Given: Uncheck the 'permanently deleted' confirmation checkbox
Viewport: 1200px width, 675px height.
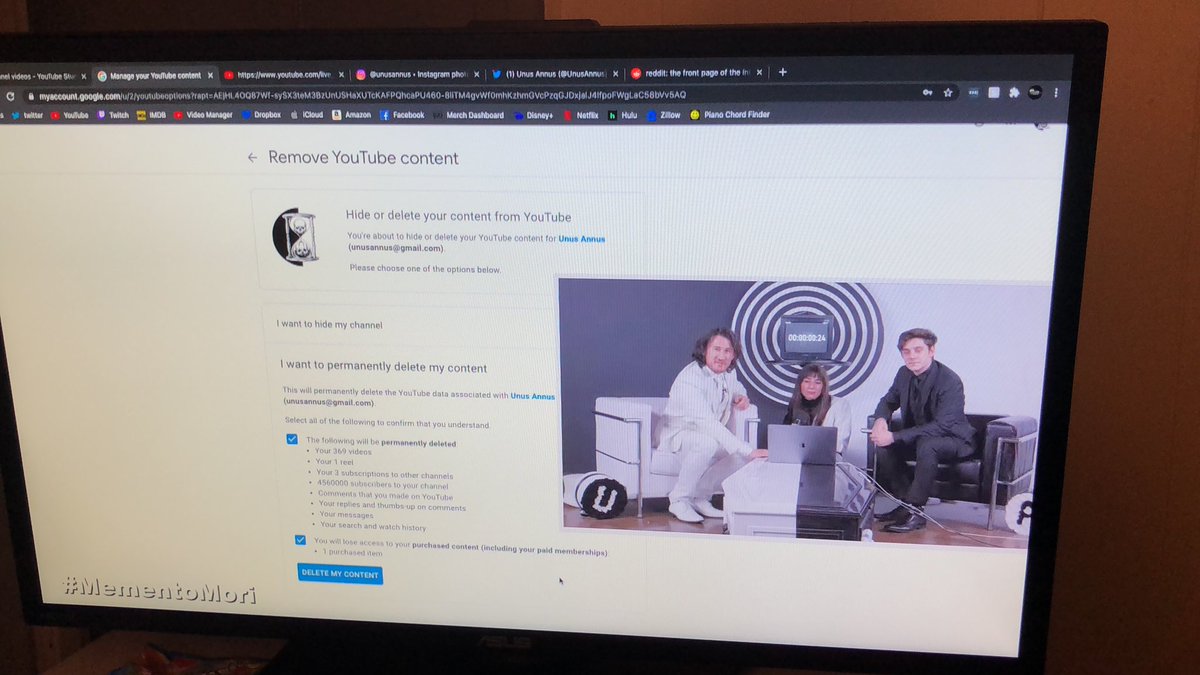Looking at the screenshot, I should [x=292, y=439].
